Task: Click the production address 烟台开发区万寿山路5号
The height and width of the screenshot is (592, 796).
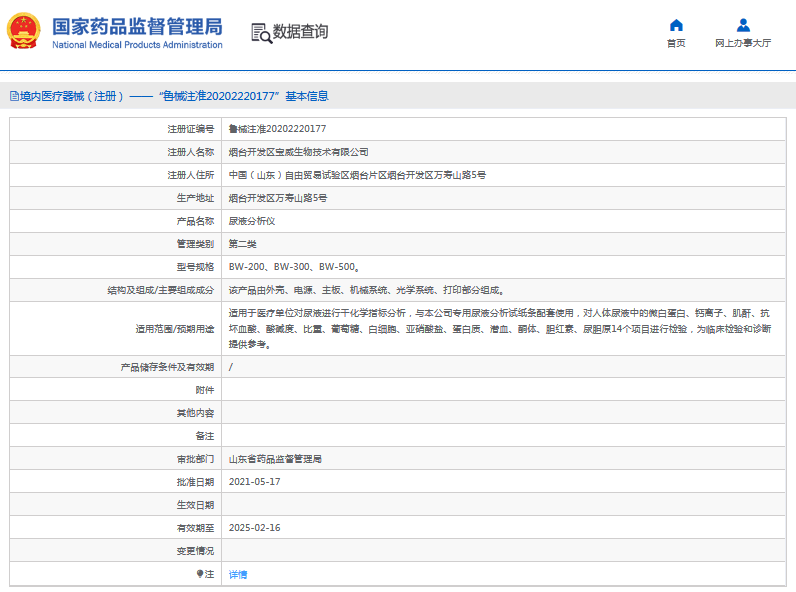Action: (x=278, y=198)
